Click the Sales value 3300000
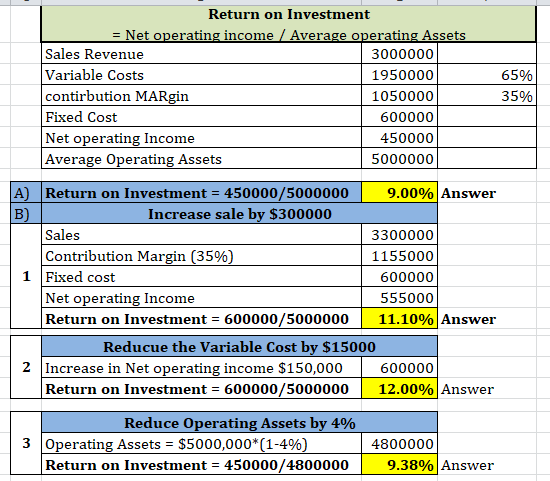Screen dimensions: 550x481 400,234
